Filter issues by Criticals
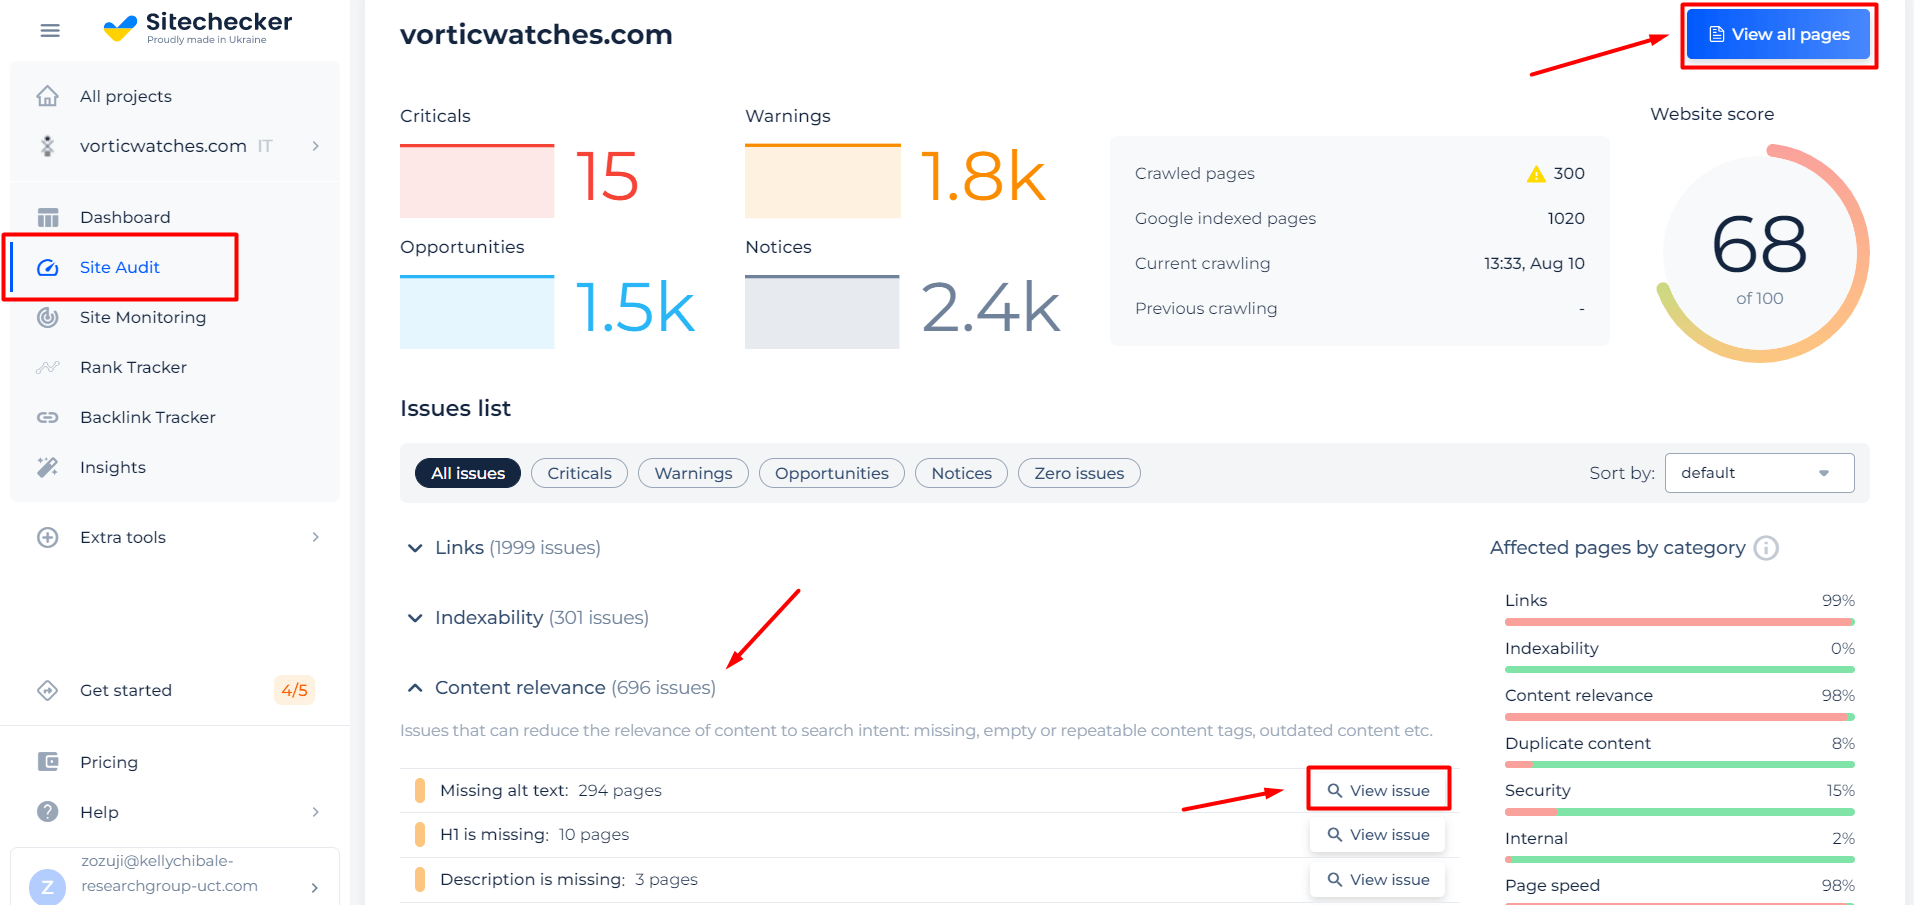 pos(579,473)
